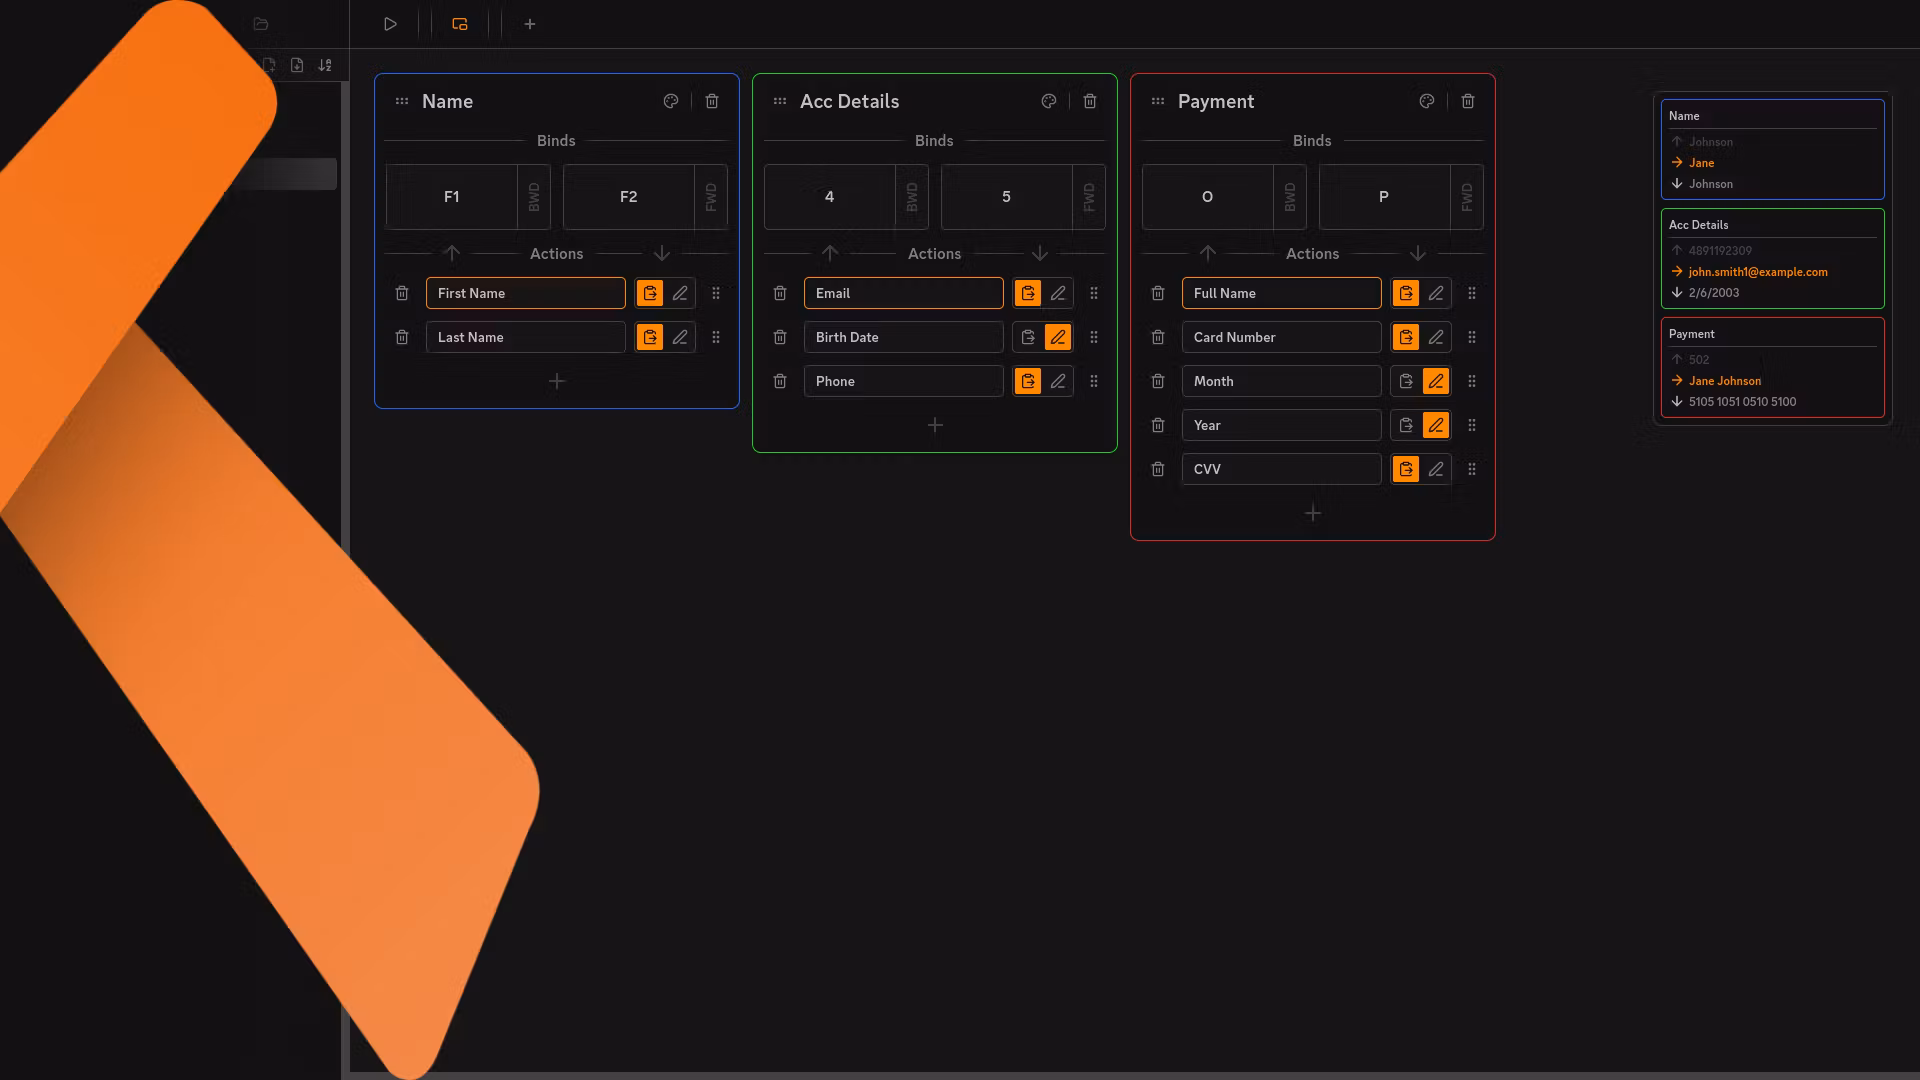Select the Acc Details preview card
The height and width of the screenshot is (1080, 1920).
1772,258
